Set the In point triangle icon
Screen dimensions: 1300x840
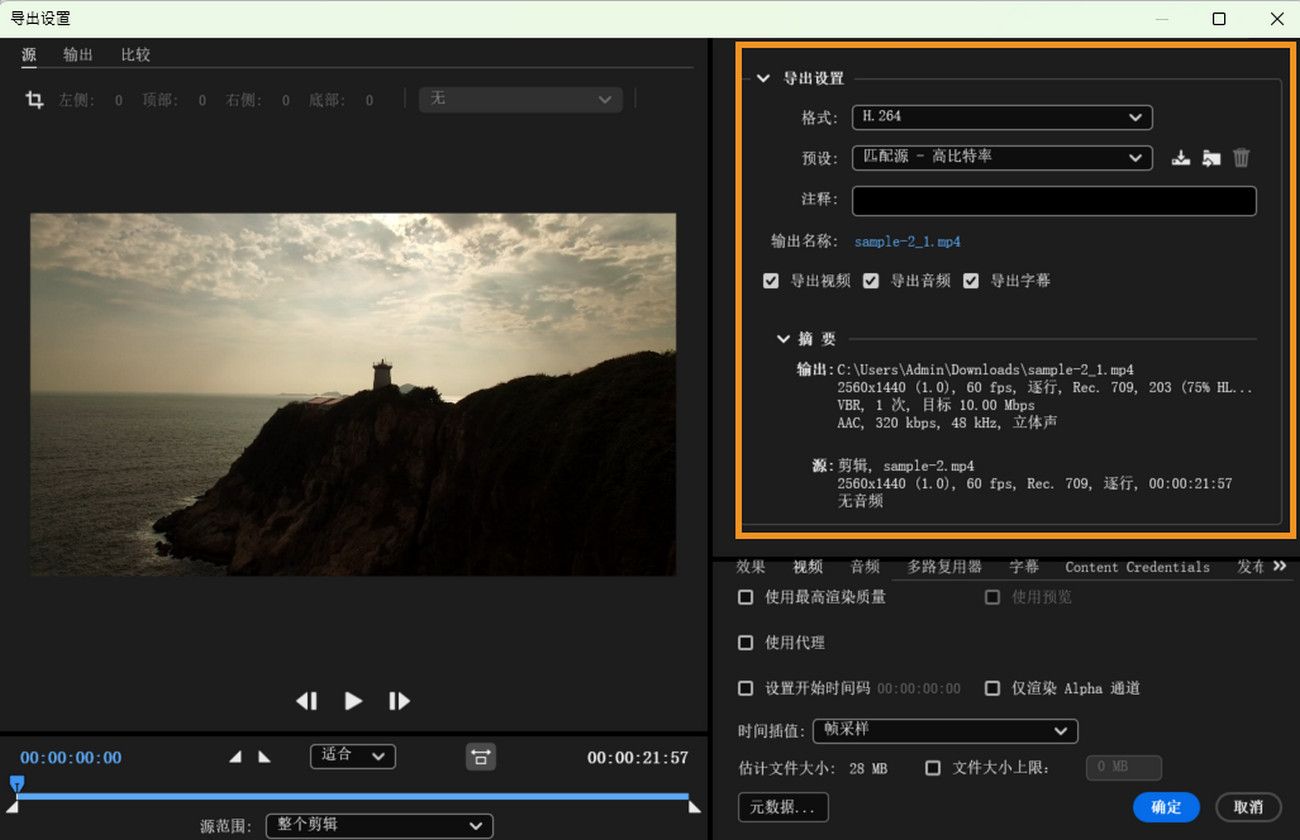pyautogui.click(x=235, y=757)
